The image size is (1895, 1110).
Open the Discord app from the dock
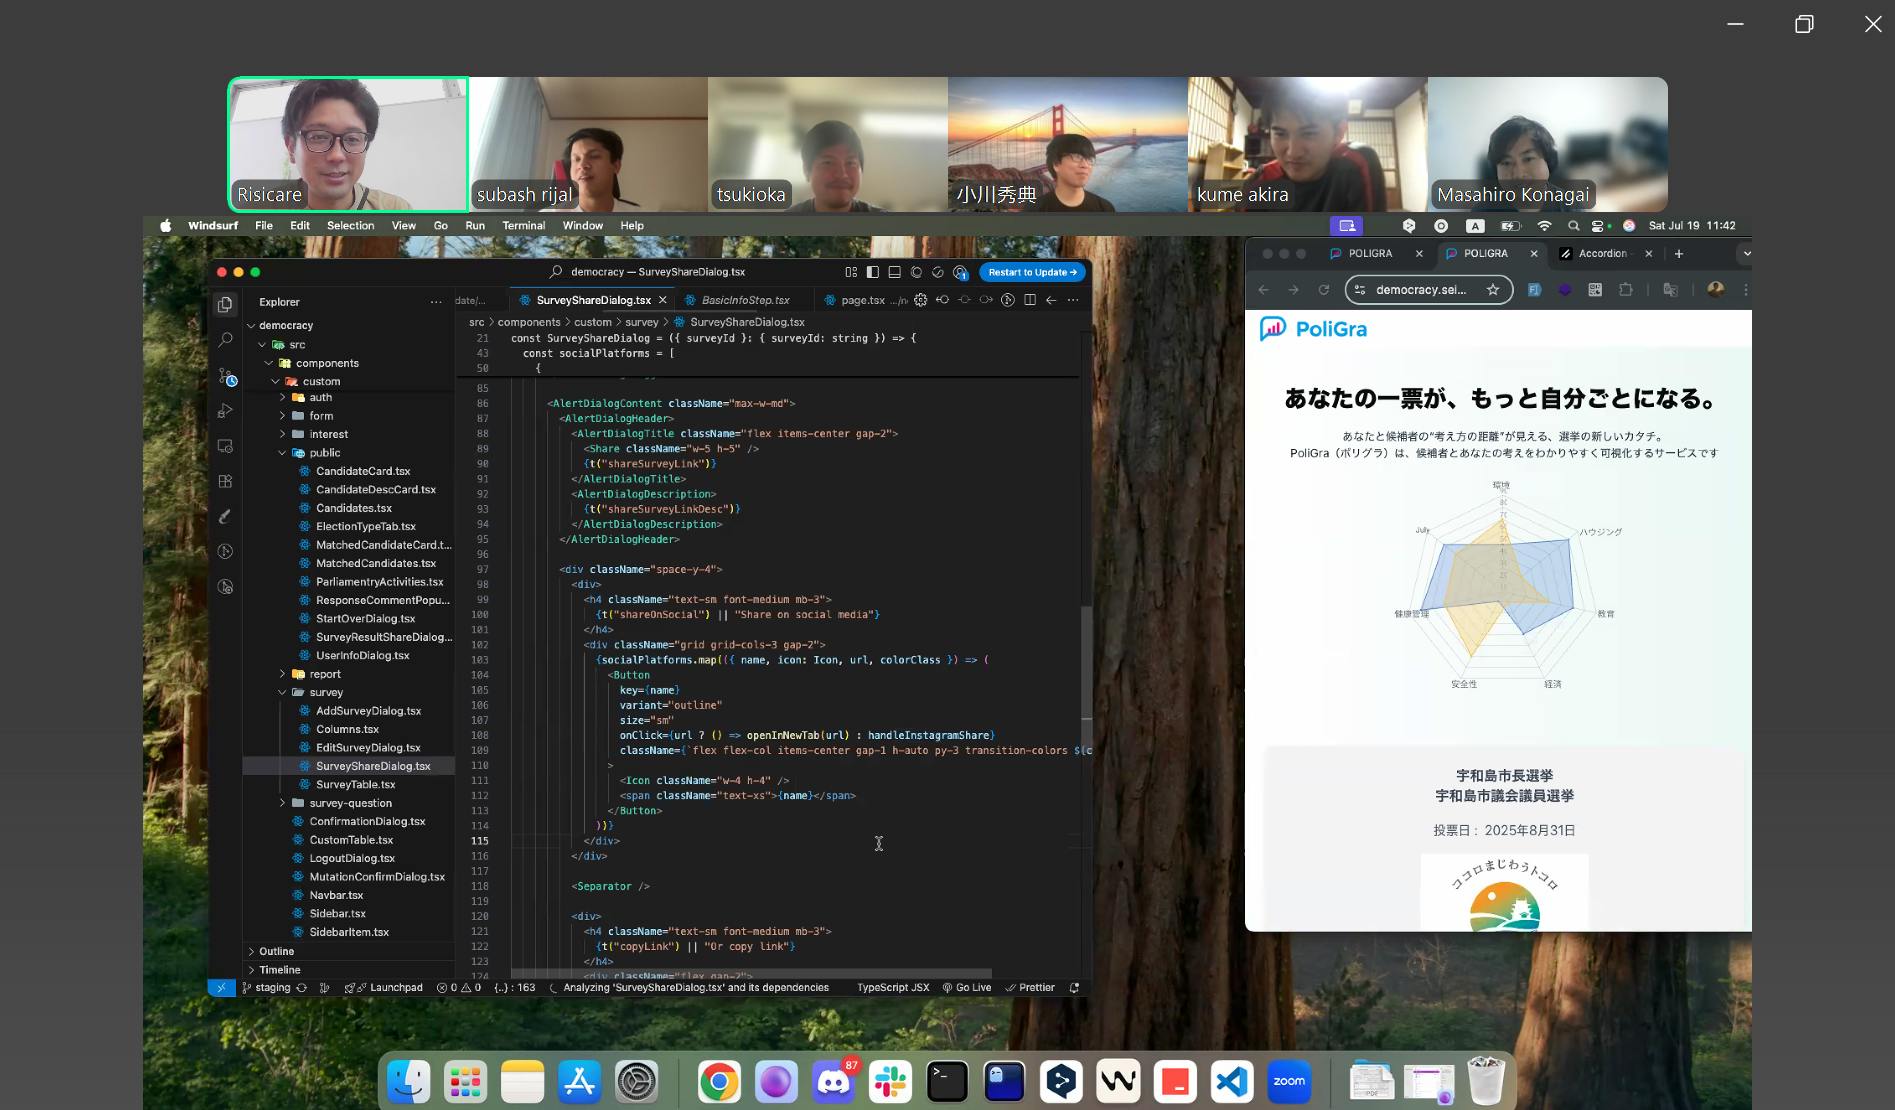(833, 1082)
